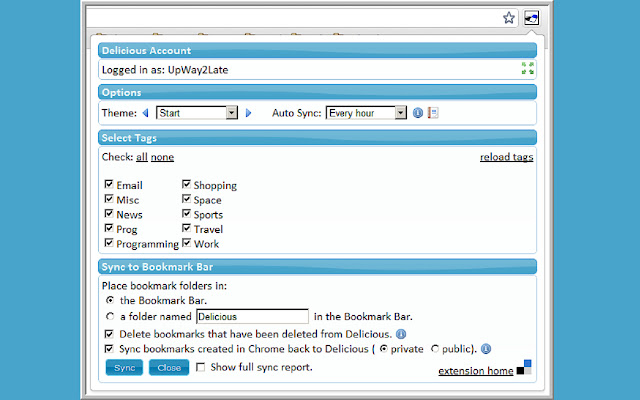The image size is (640, 400).
Task: Open Auto Sync dropdown showing Every hour
Action: [x=366, y=113]
